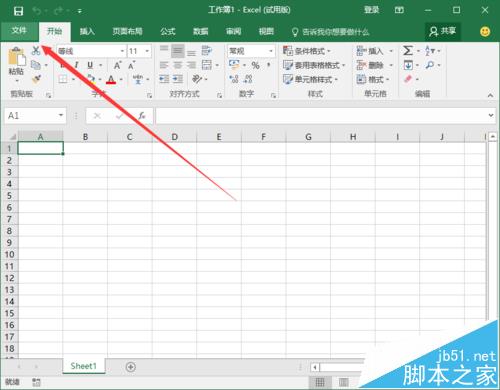Click the phonetic guide wén icon
The height and width of the screenshot is (390, 500).
click(x=137, y=79)
